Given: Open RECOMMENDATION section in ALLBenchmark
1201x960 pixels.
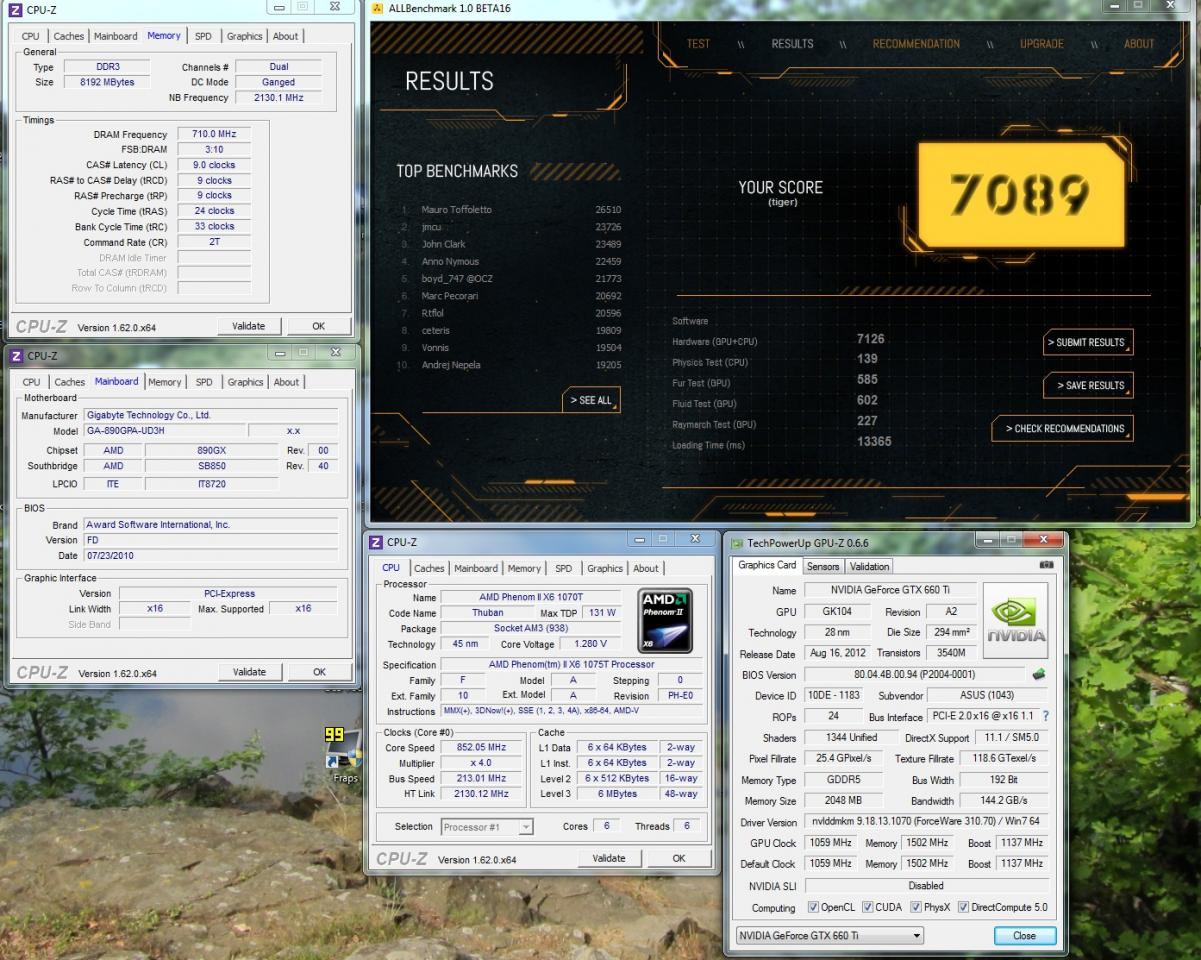Looking at the screenshot, I should (916, 44).
